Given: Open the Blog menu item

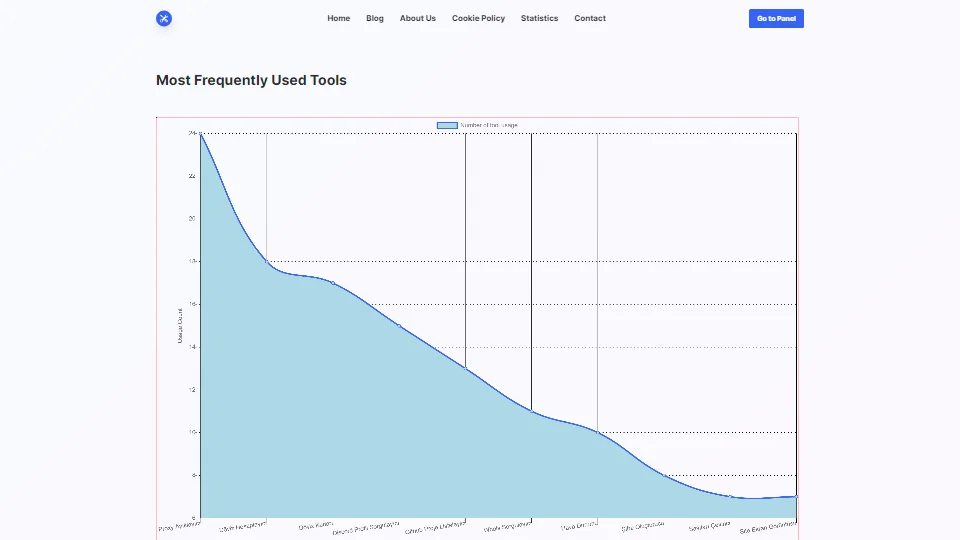Looking at the screenshot, I should click(x=375, y=18).
